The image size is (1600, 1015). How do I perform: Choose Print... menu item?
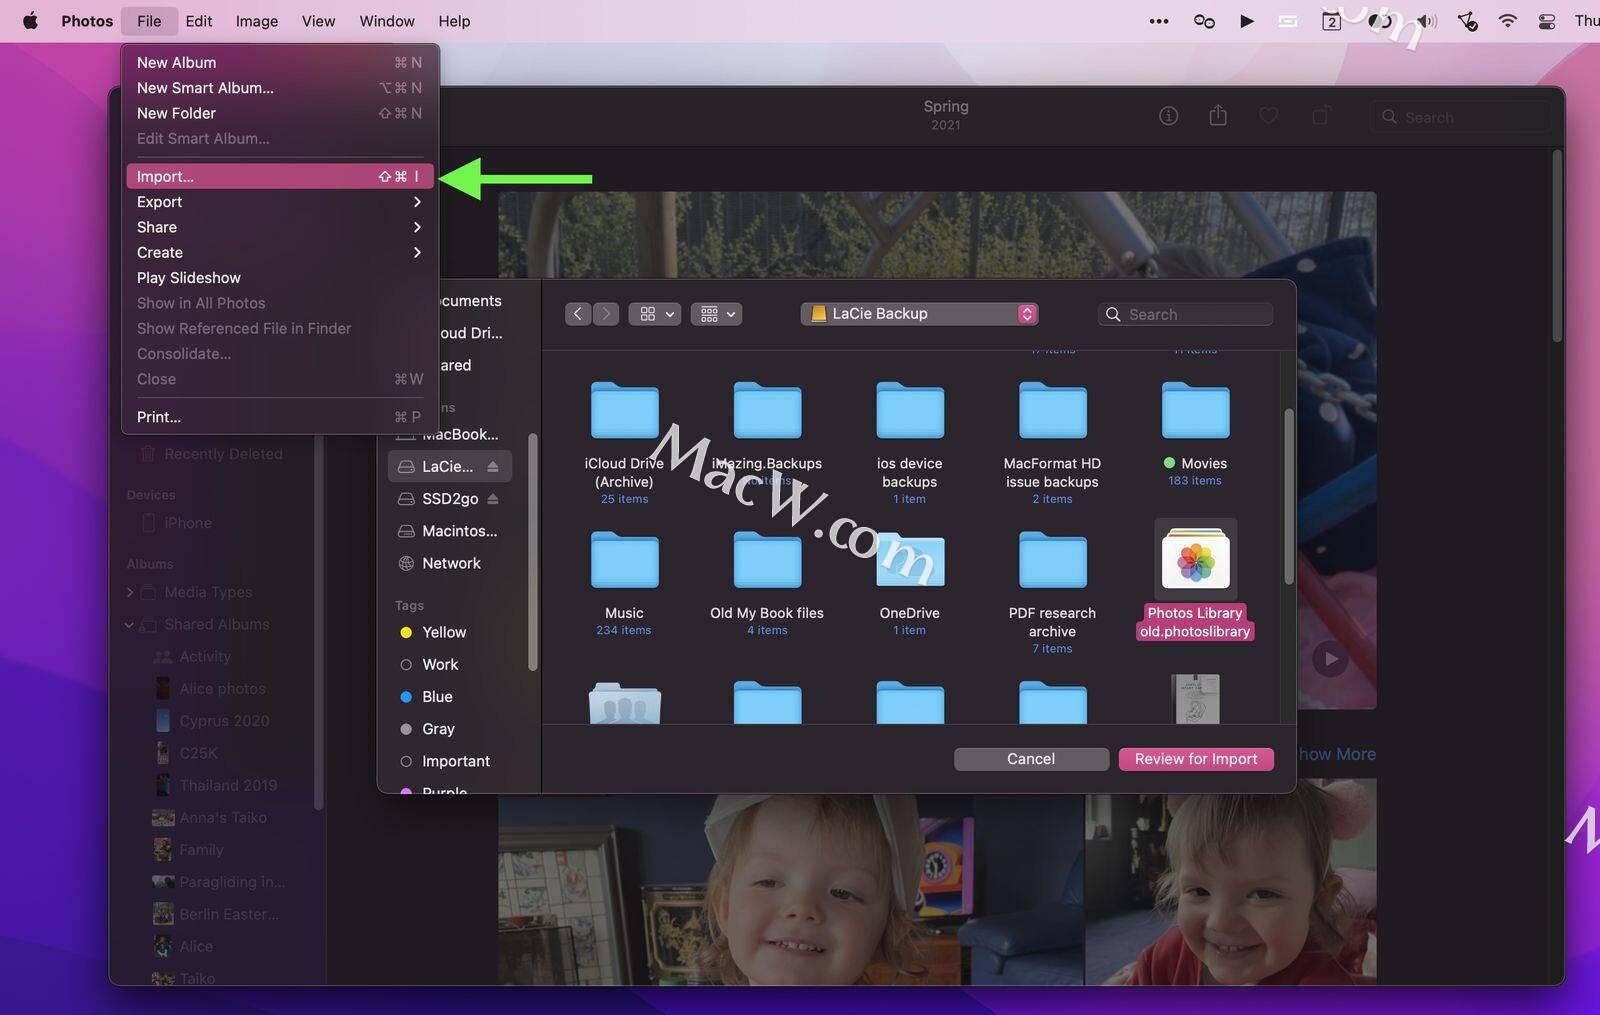point(280,417)
